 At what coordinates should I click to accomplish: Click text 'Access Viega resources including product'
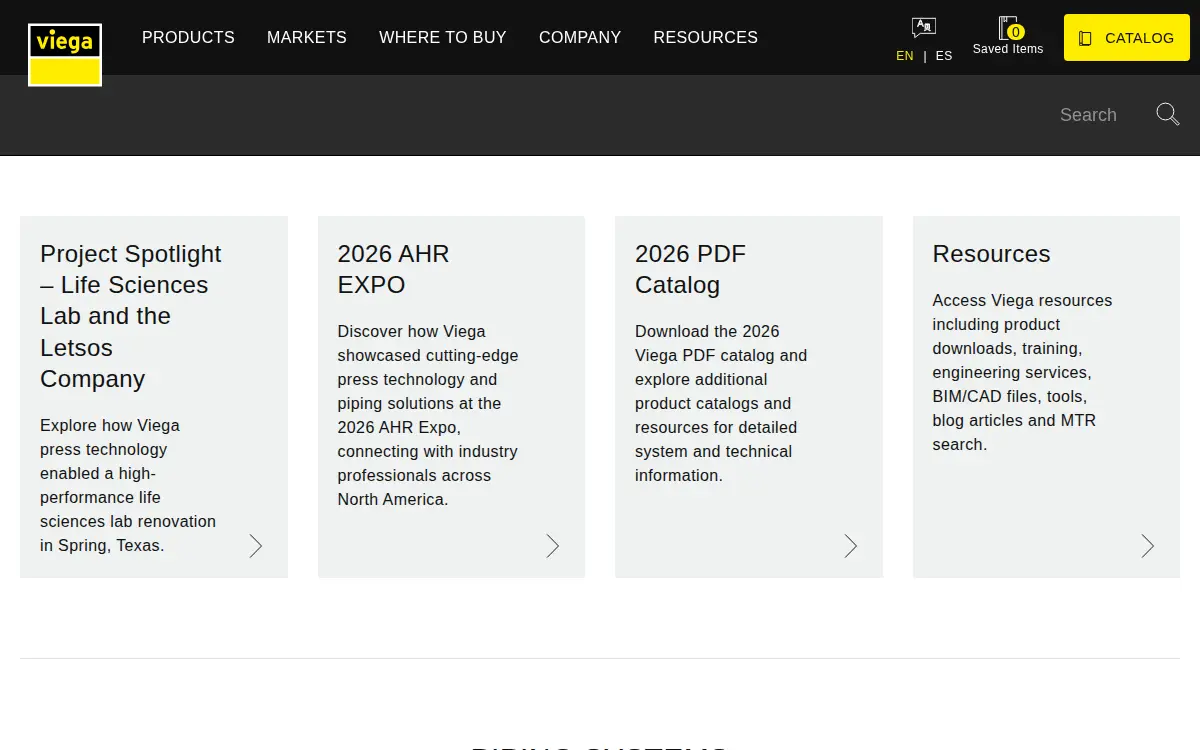pos(1022,312)
